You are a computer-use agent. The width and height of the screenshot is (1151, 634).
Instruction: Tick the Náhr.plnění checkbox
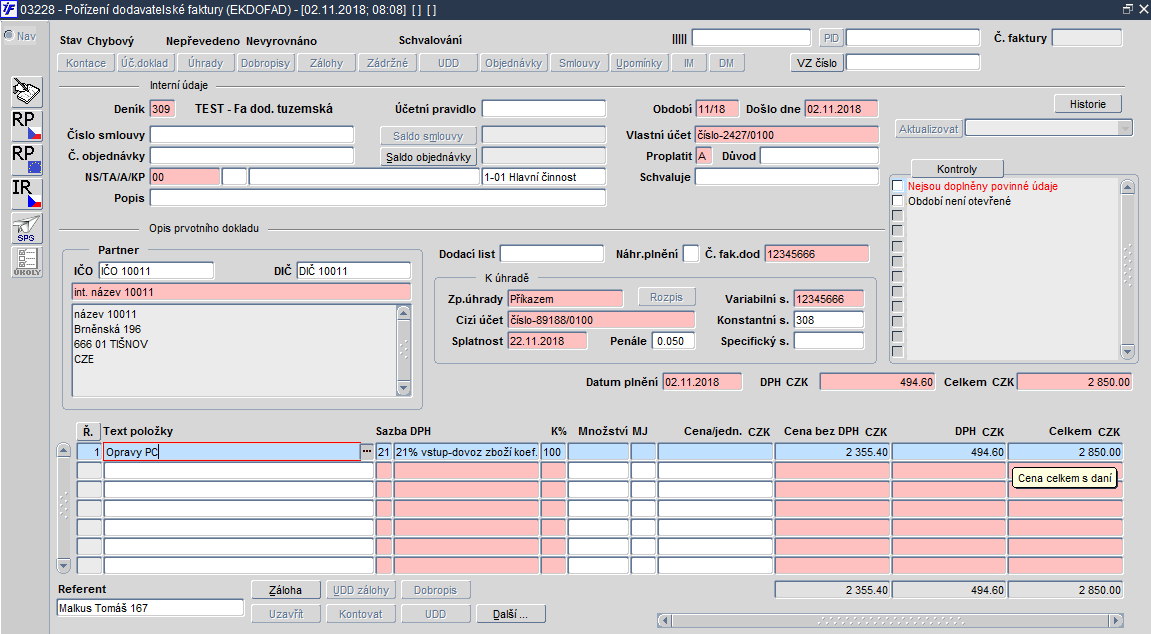(691, 254)
